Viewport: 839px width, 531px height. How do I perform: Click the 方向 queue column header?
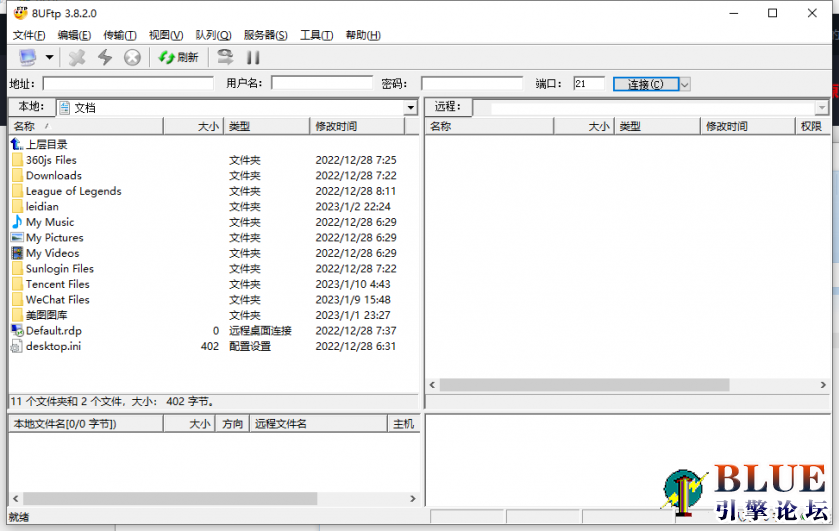(x=232, y=424)
